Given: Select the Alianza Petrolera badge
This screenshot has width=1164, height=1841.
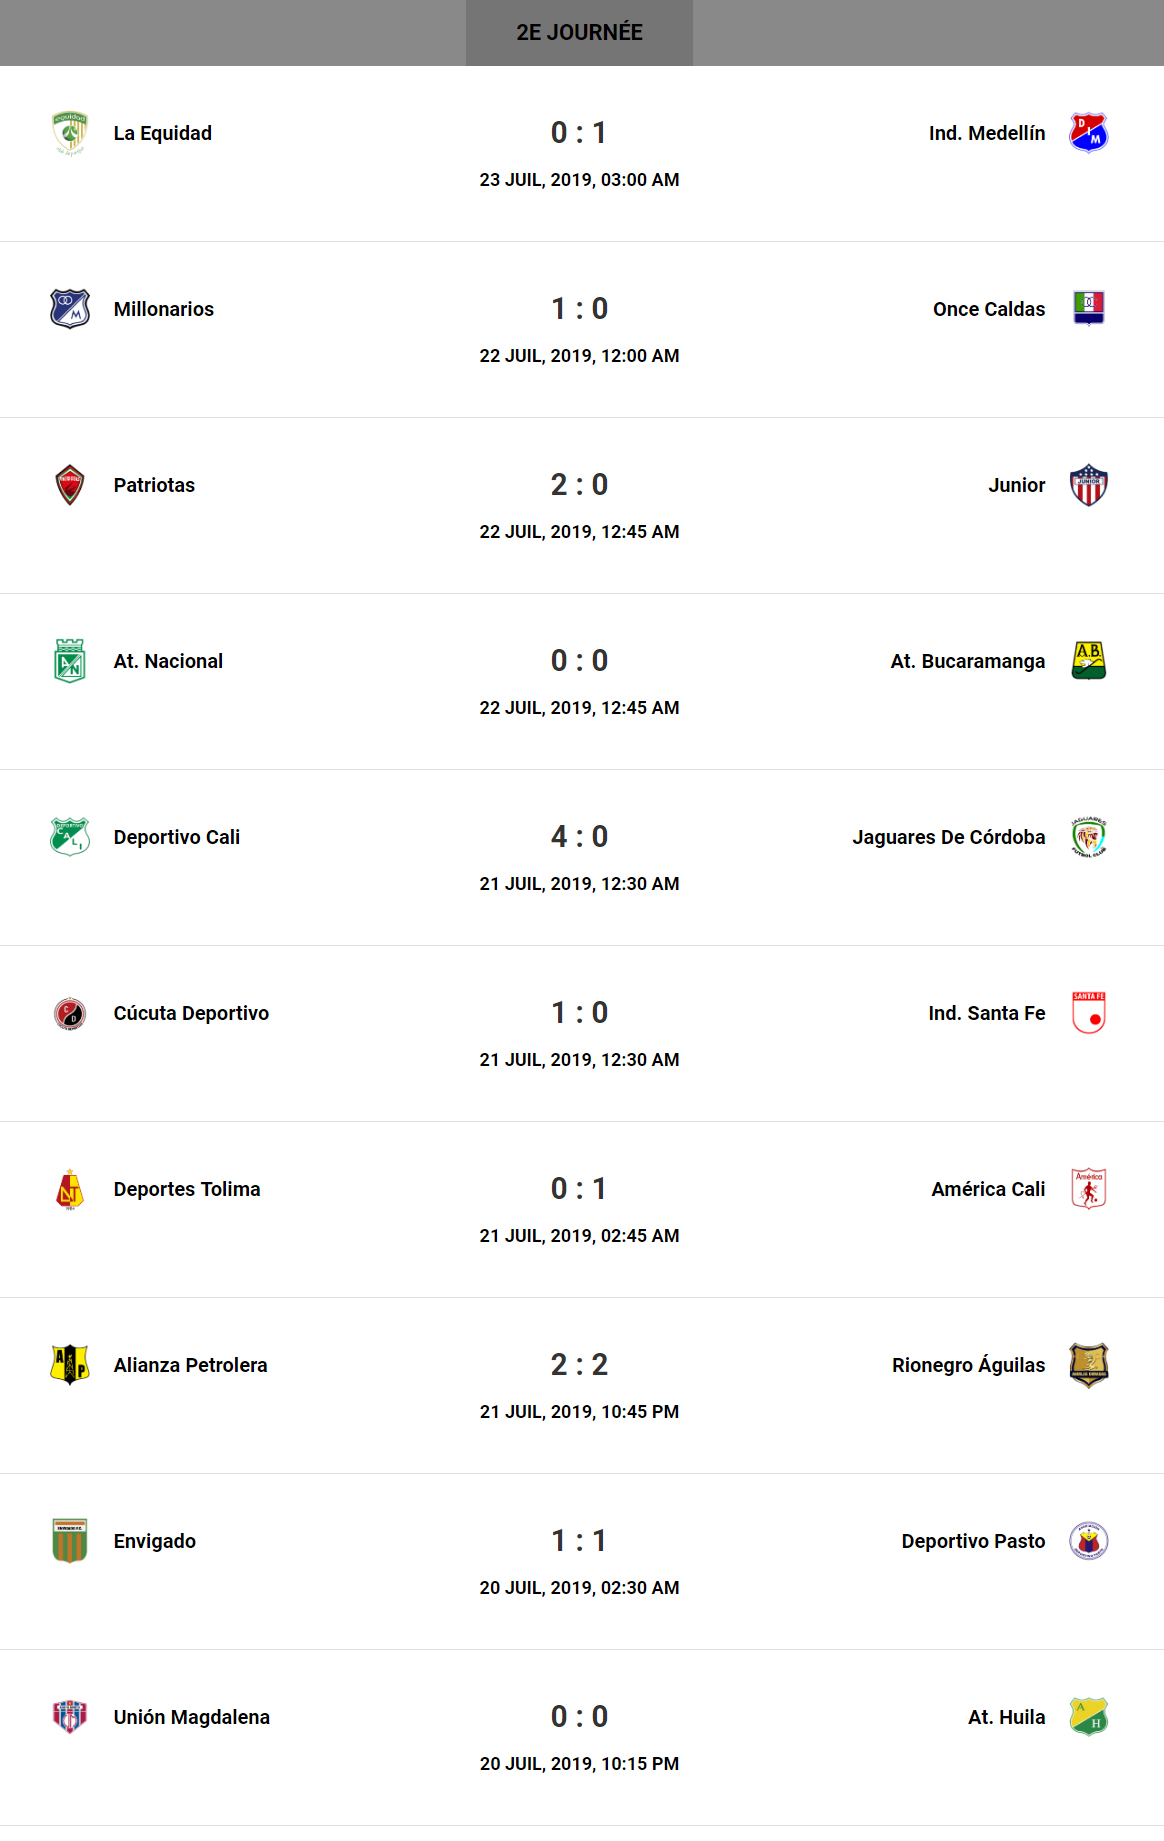Looking at the screenshot, I should [x=70, y=1365].
